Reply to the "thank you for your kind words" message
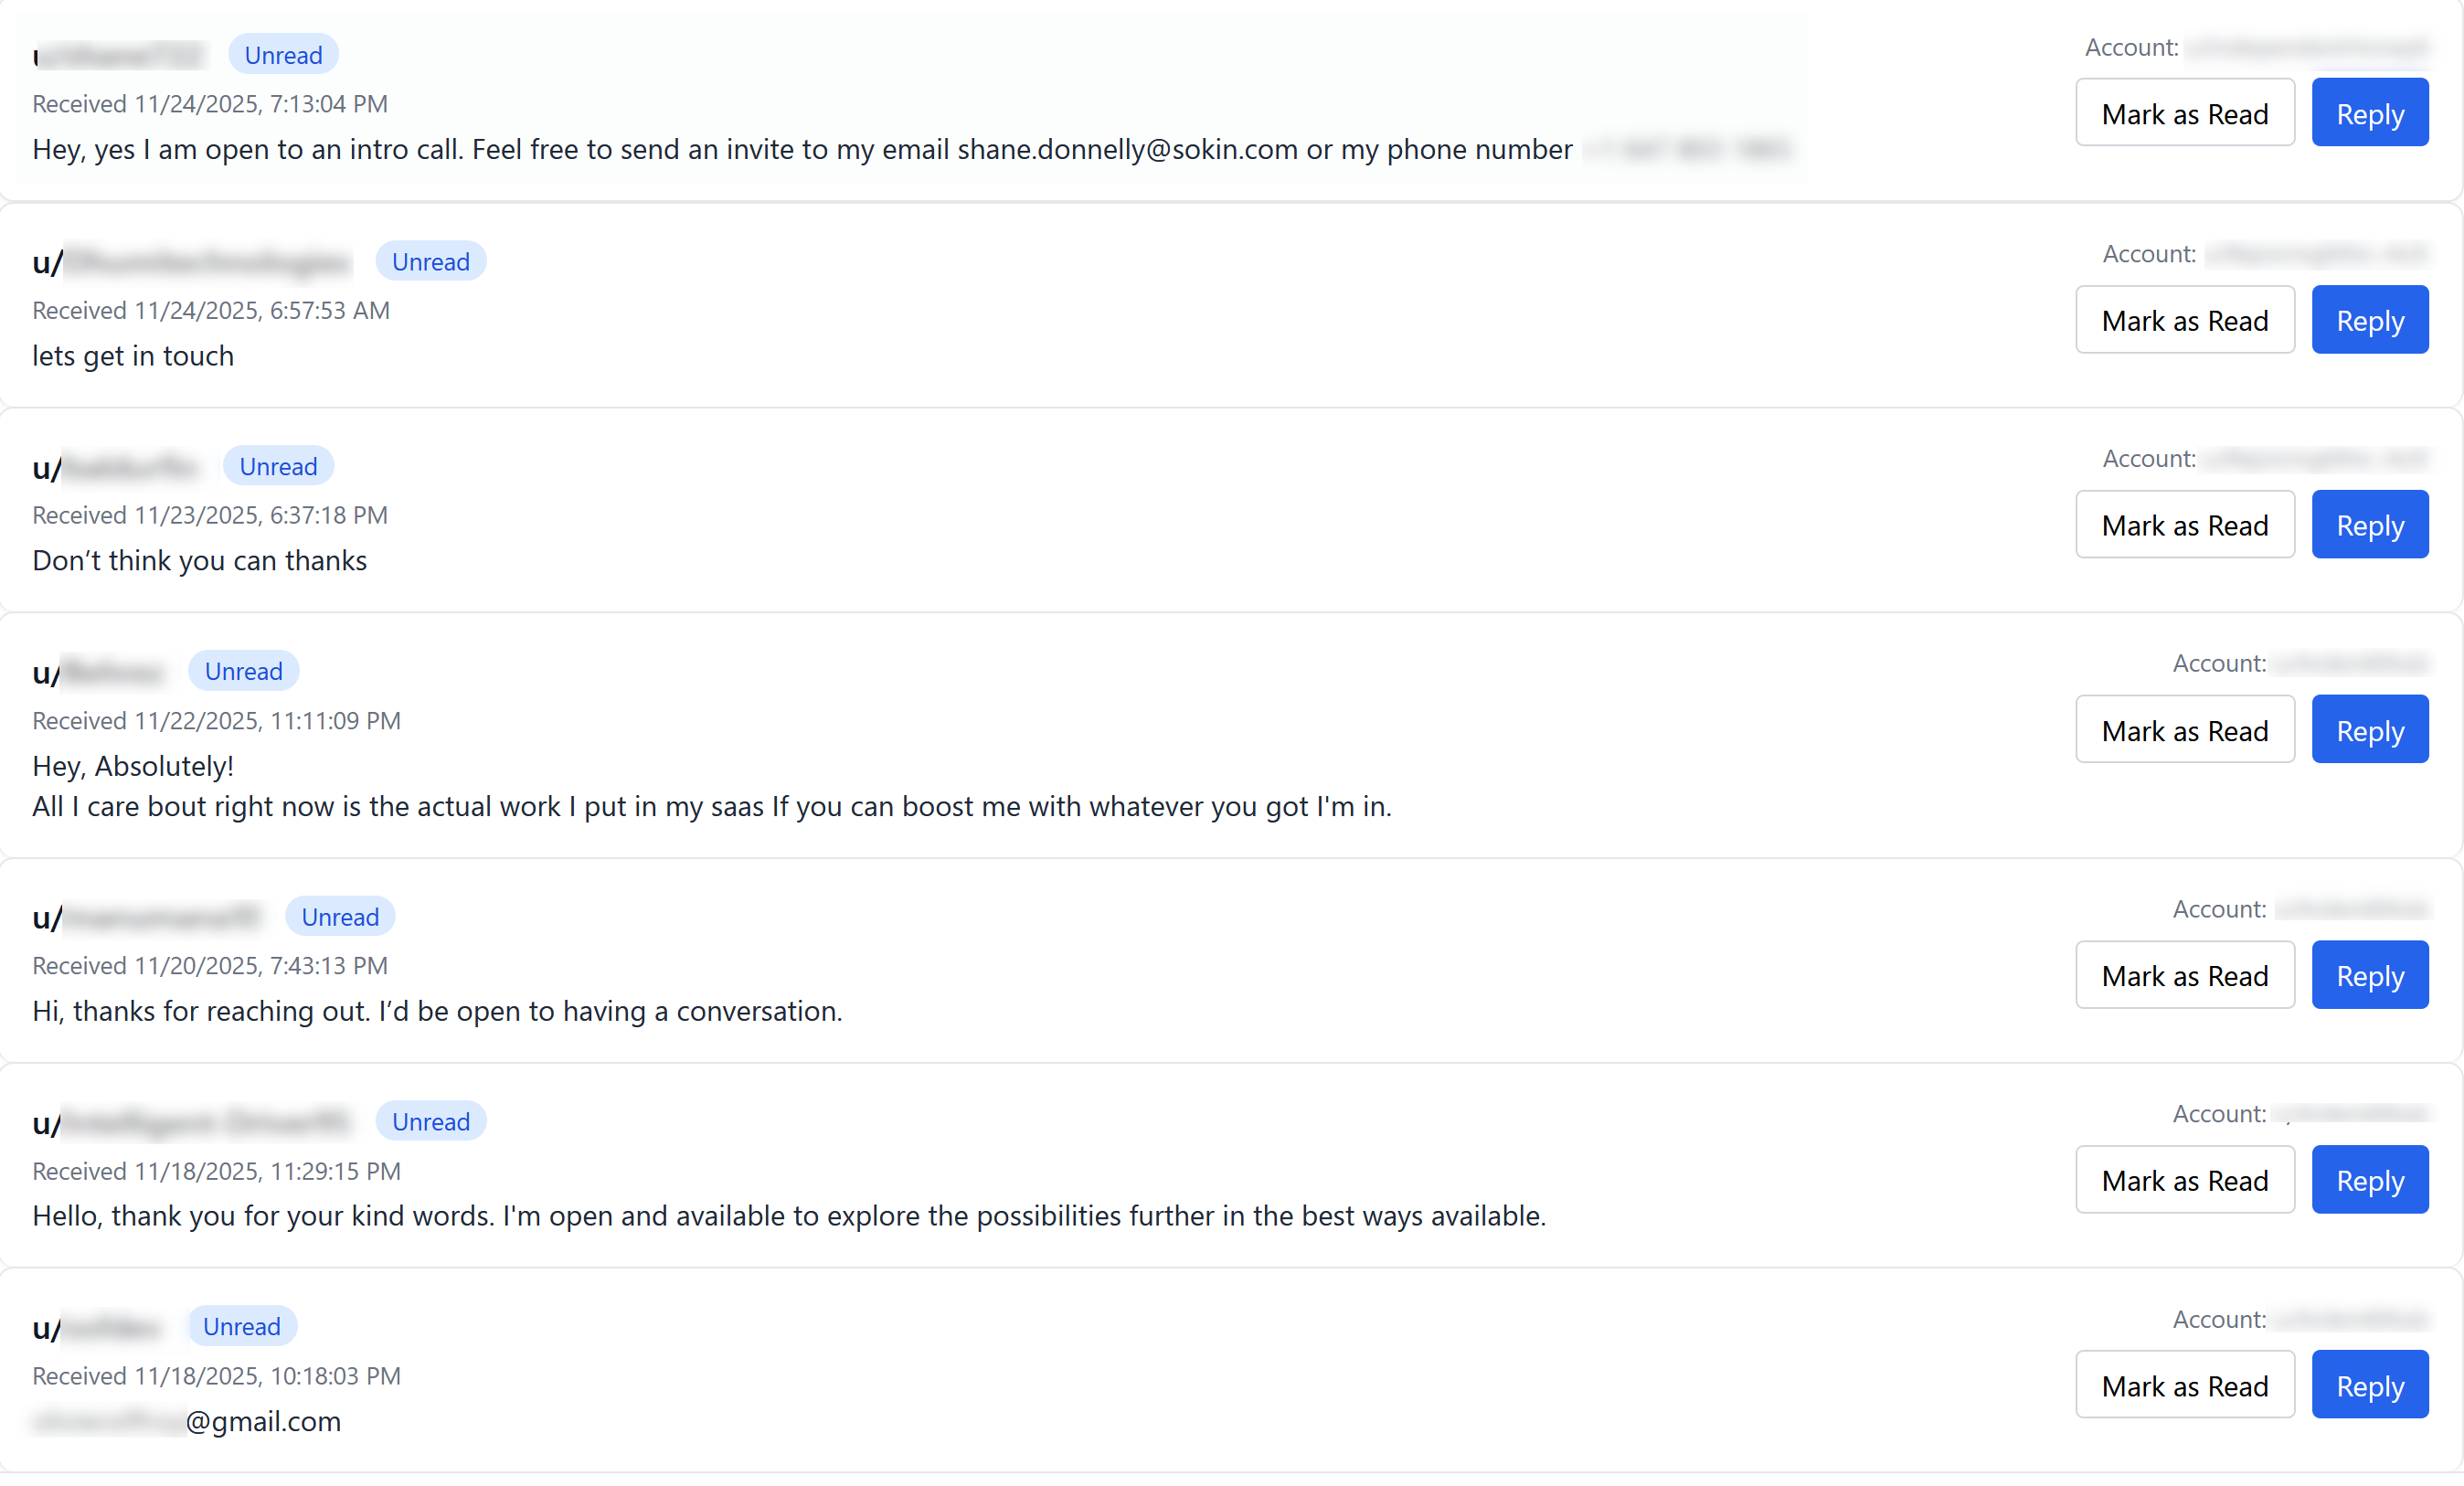This screenshot has width=2464, height=1486. [2369, 1180]
